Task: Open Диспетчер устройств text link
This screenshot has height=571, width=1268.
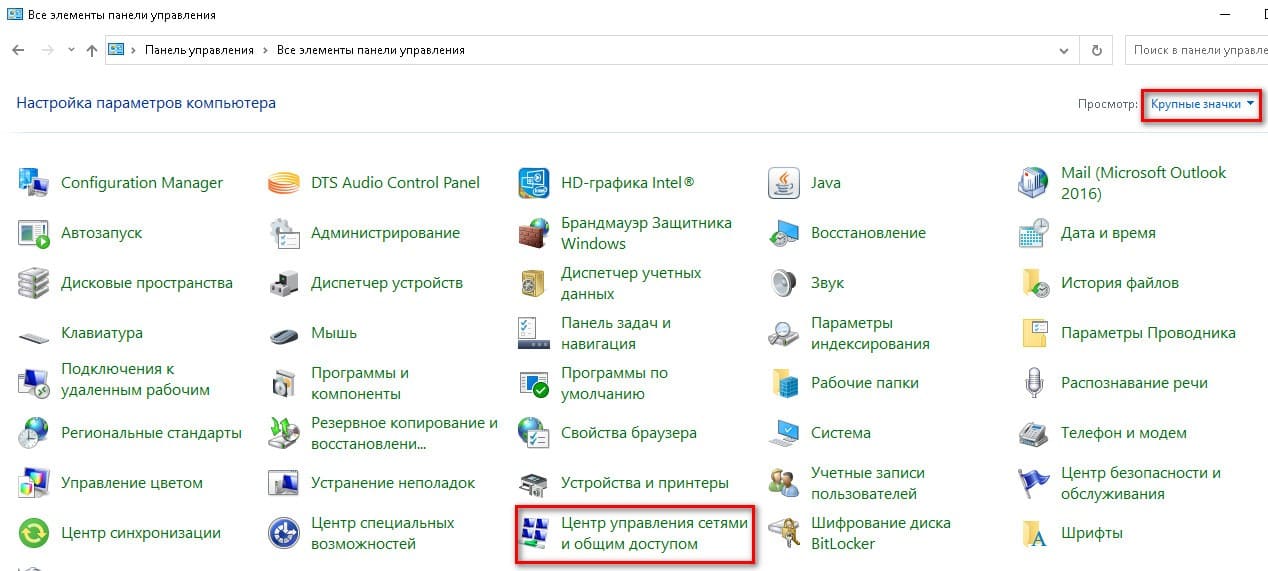Action: tap(387, 283)
